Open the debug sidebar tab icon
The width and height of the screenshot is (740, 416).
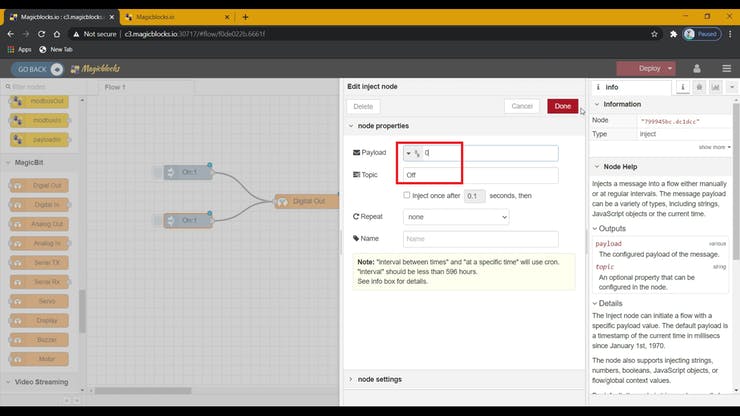699,87
